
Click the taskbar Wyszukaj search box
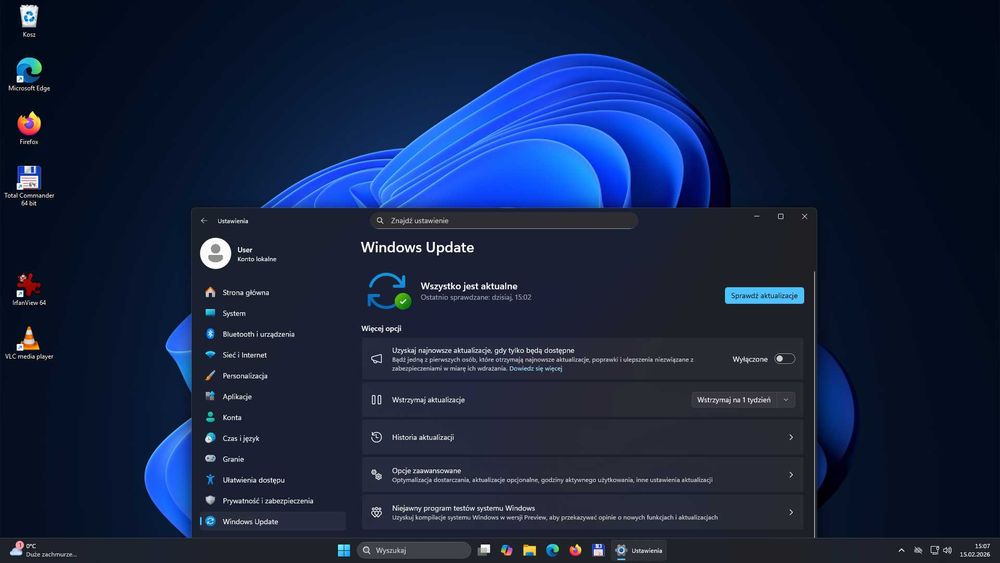point(413,550)
